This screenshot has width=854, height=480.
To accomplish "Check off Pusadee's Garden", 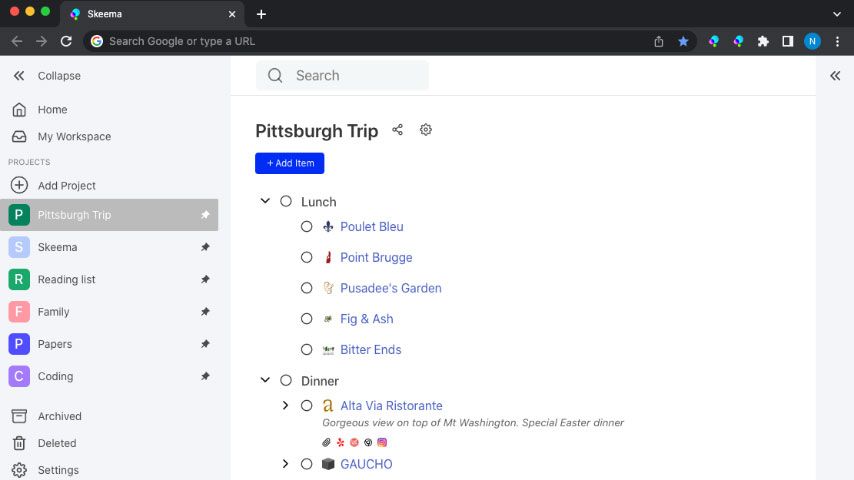I will (307, 288).
